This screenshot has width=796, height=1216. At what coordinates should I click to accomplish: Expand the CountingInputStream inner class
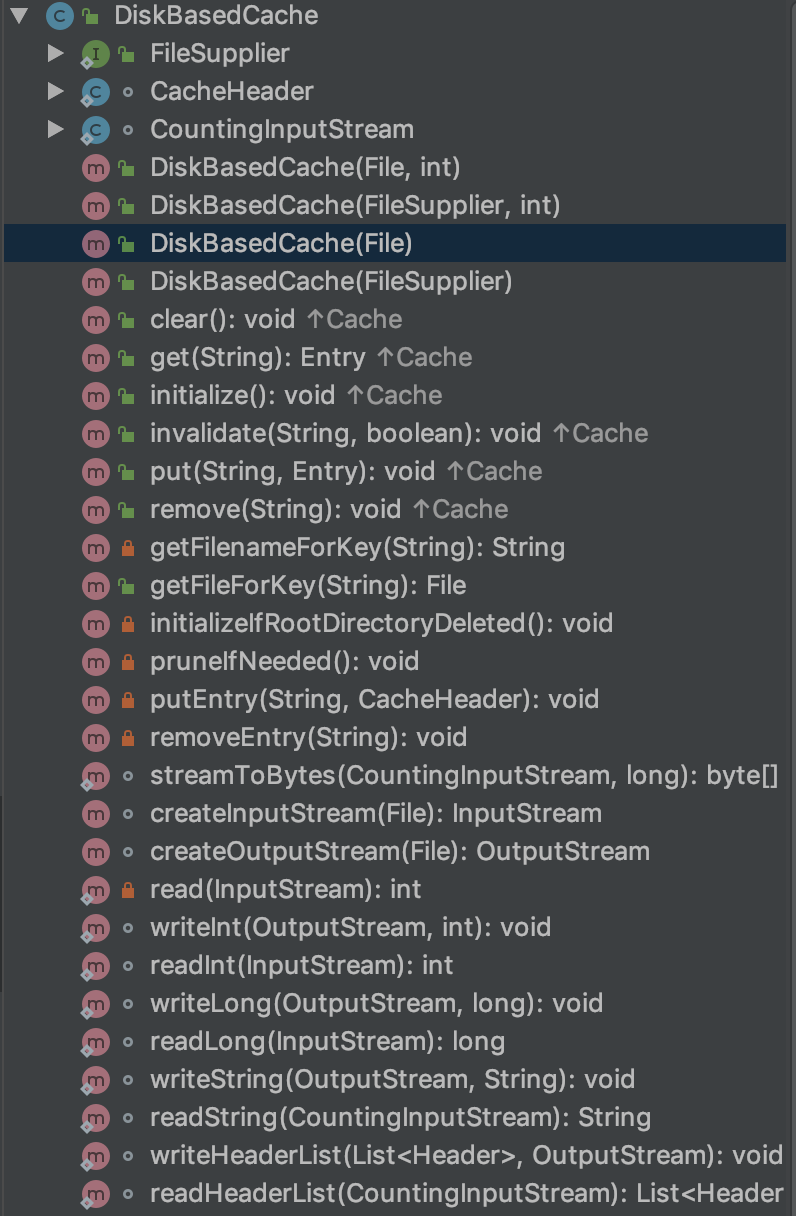(56, 130)
